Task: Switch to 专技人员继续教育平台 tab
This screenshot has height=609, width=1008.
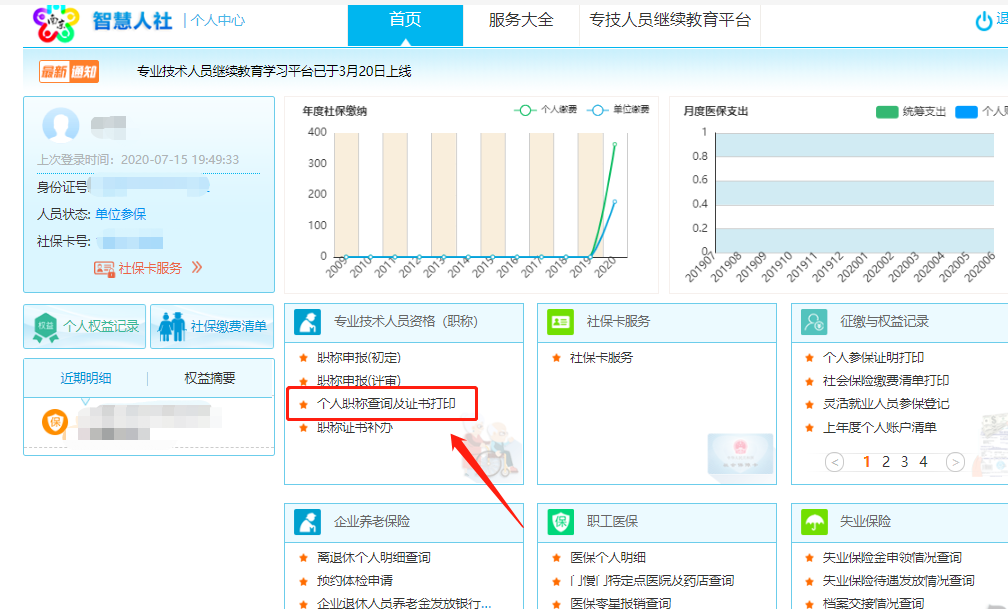Action: point(670,21)
